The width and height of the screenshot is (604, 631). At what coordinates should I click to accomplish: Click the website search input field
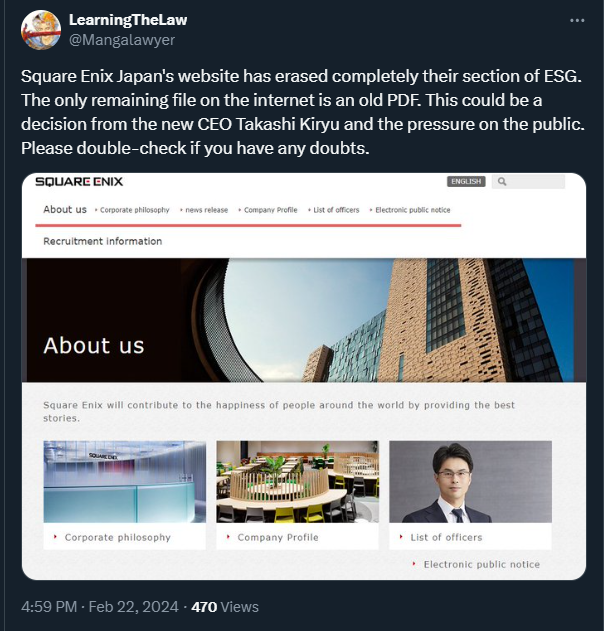[528, 181]
